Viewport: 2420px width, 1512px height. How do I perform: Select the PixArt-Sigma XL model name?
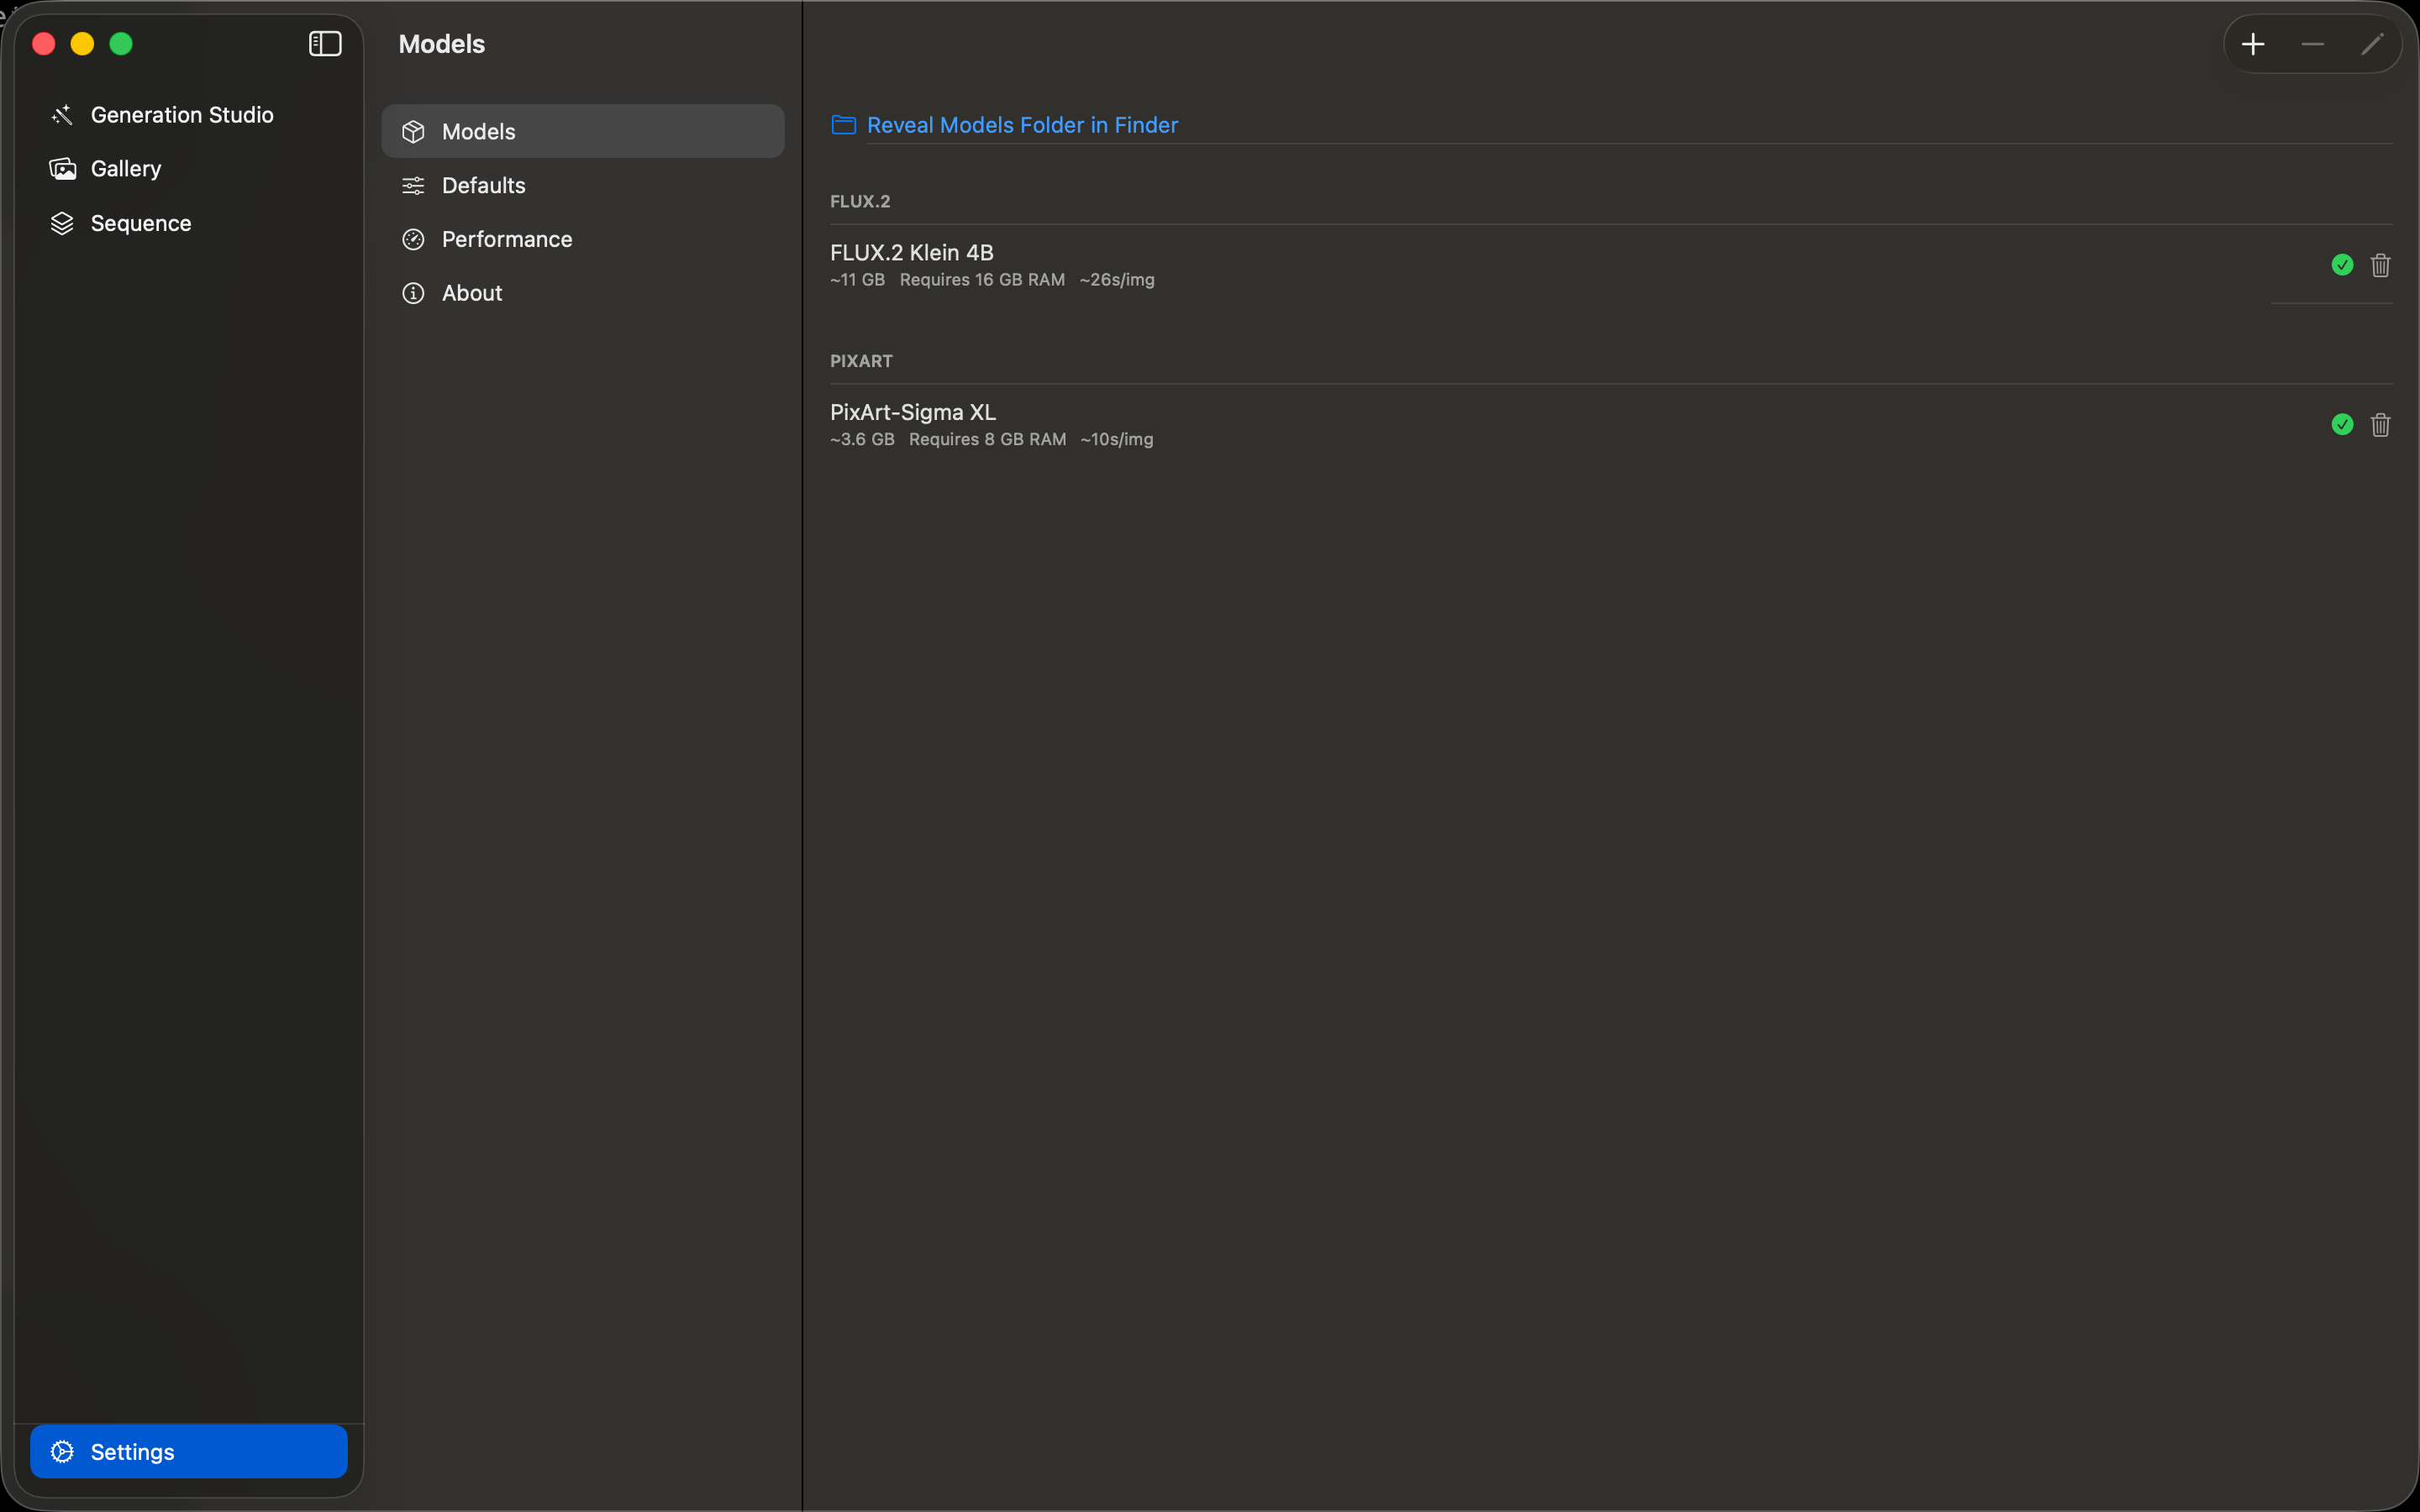912,412
